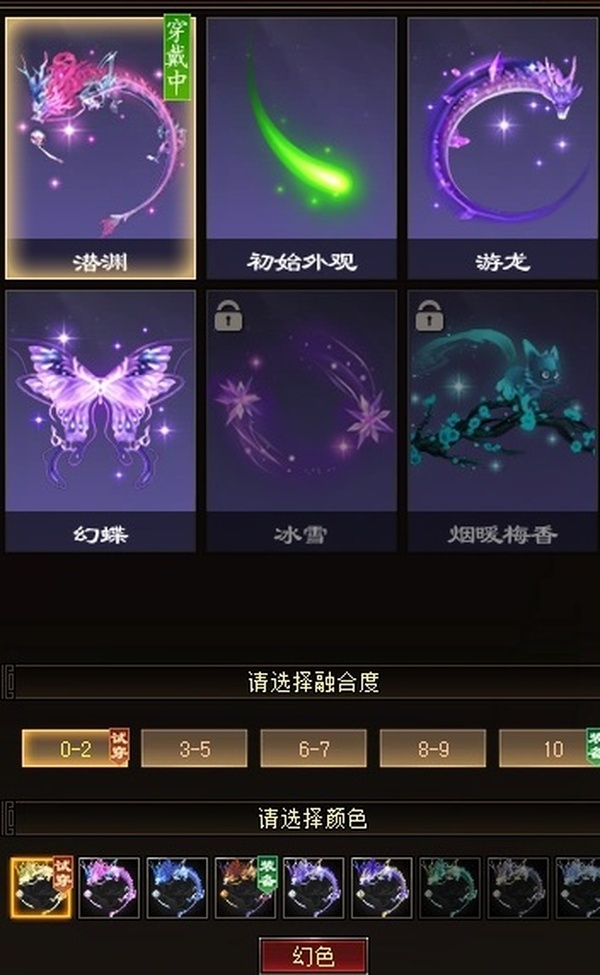Image resolution: width=600 pixels, height=975 pixels.
Task: Select the gray dragon color swatch
Action: (x=517, y=887)
